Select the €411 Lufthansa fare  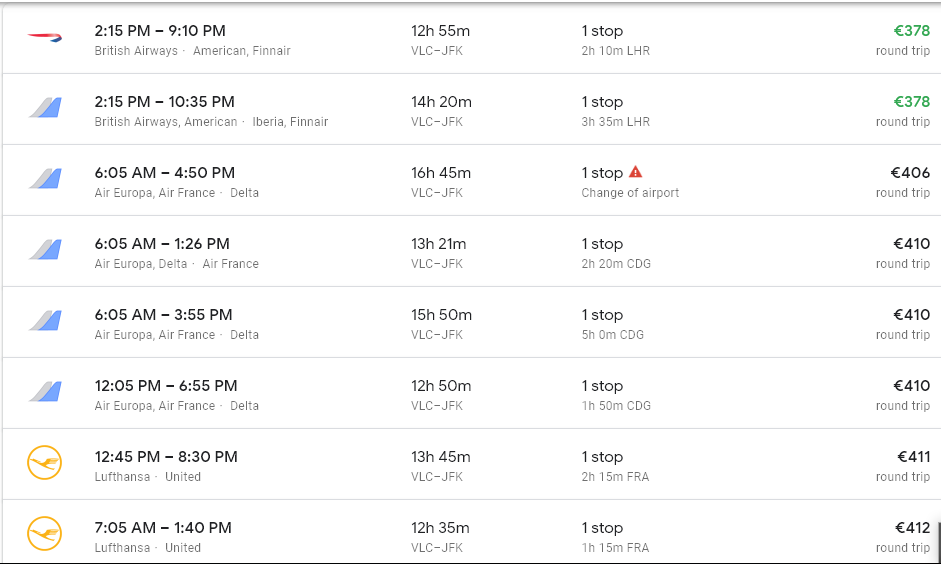pos(913,457)
